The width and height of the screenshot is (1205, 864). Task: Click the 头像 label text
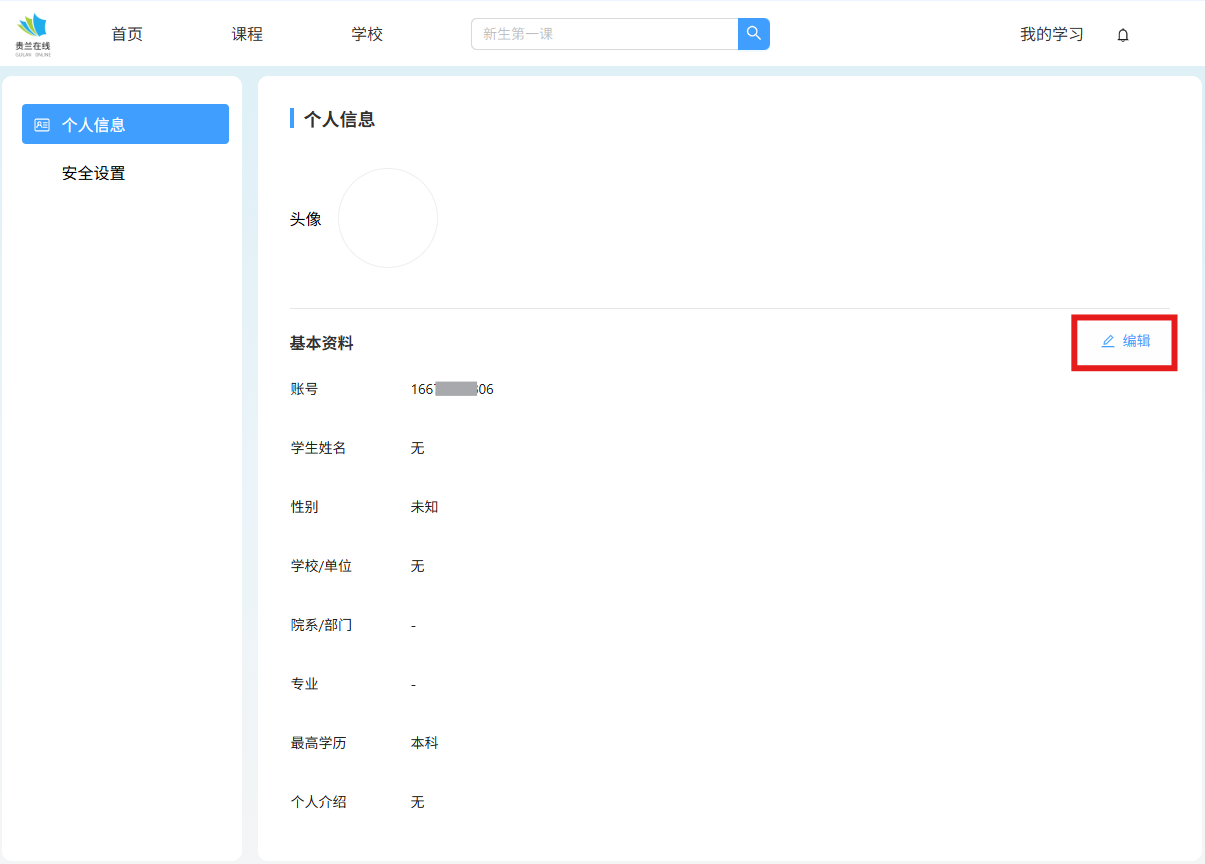tap(306, 219)
